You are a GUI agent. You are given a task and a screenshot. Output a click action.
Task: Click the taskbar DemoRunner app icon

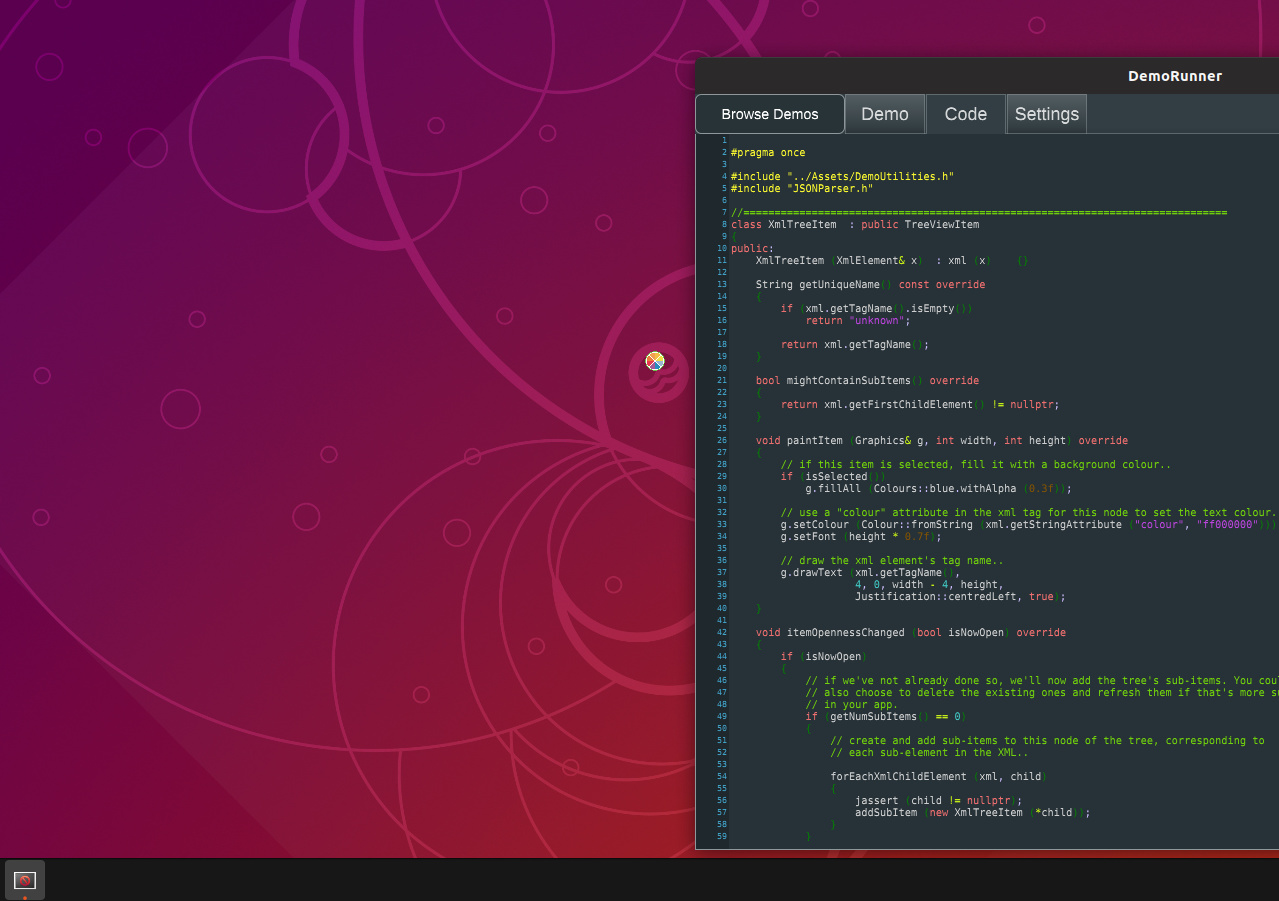click(x=25, y=880)
